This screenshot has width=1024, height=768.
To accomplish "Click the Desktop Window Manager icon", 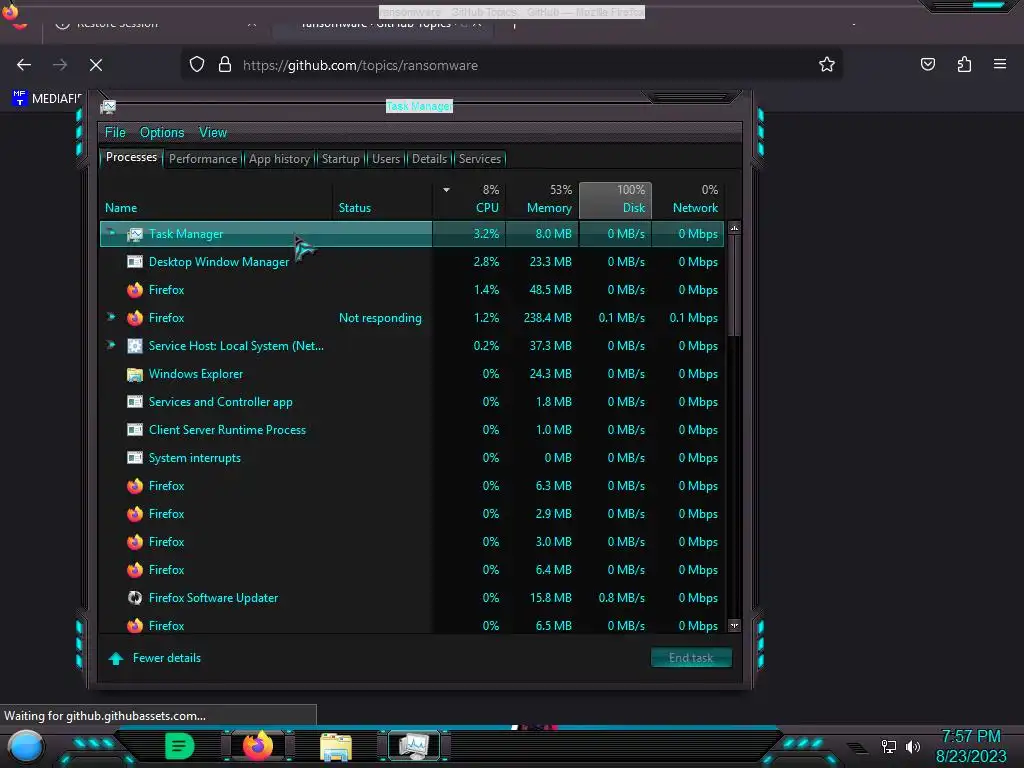I will 135,262.
